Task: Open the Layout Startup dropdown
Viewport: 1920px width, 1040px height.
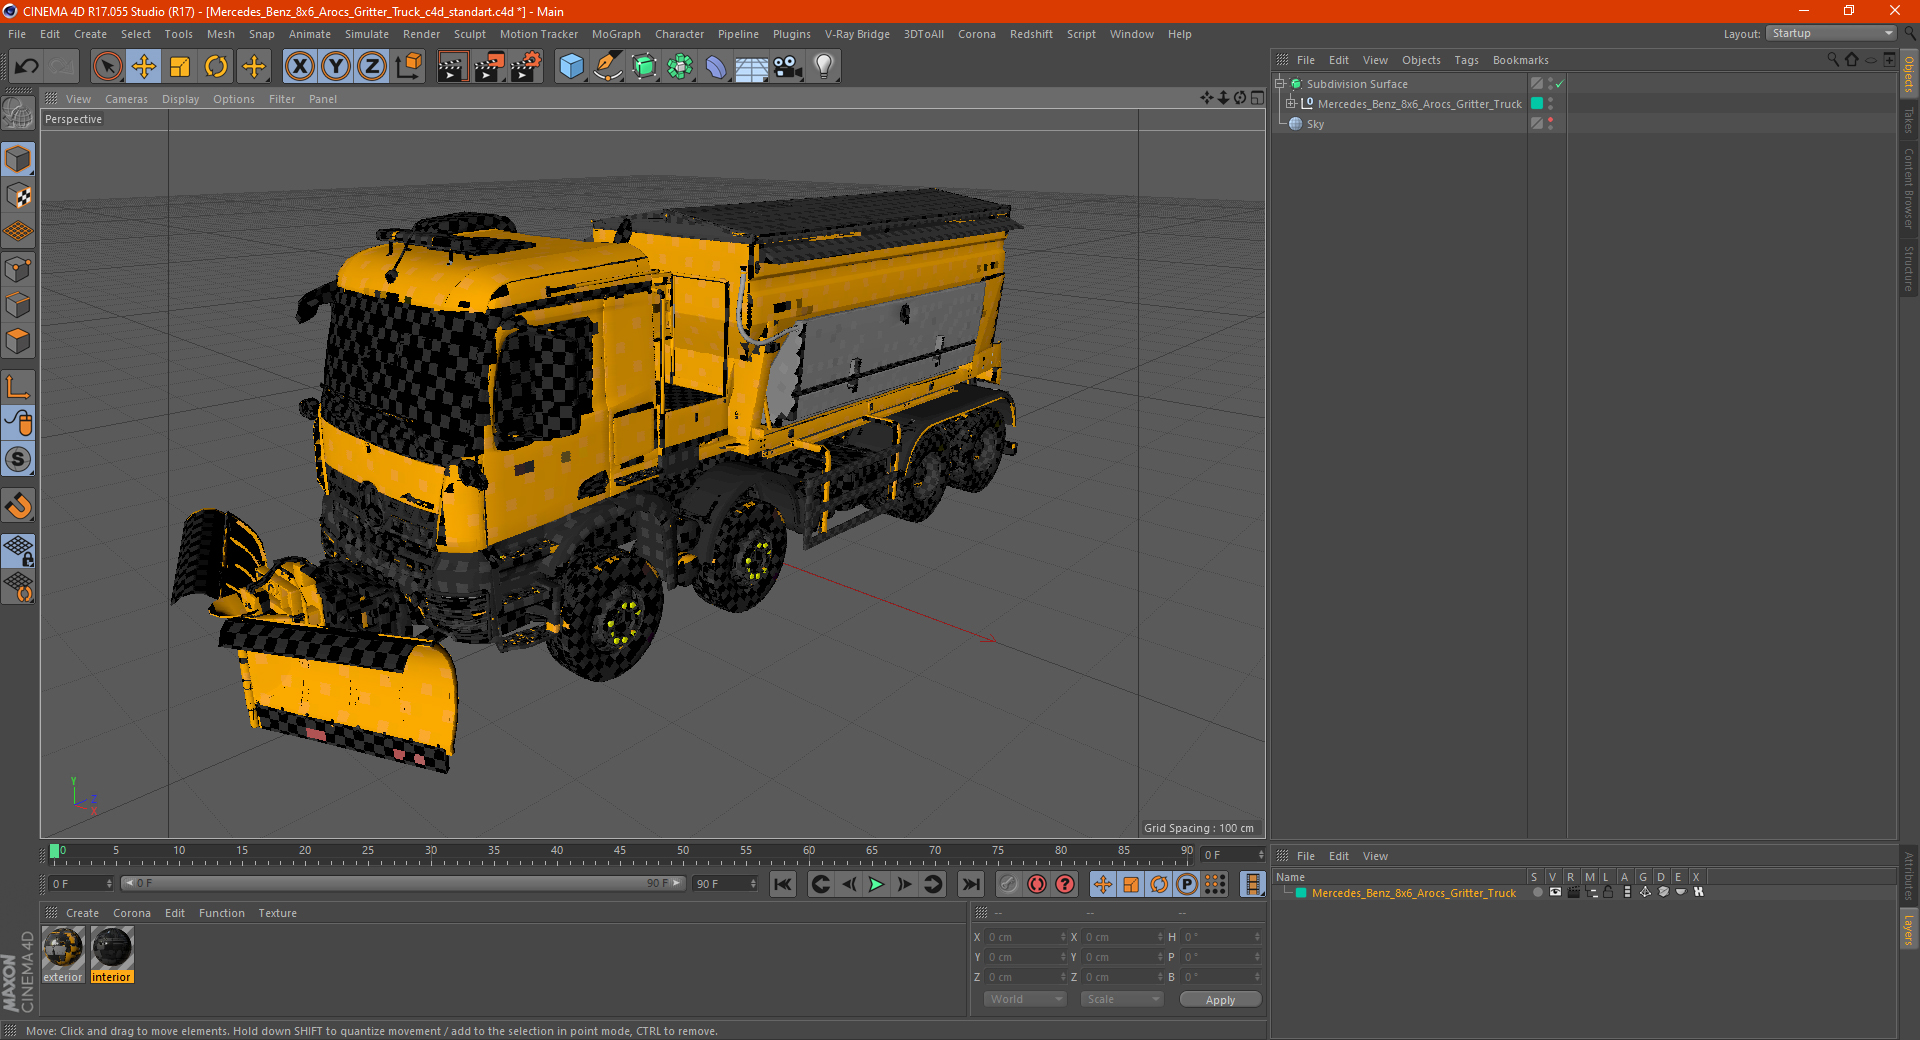Action: click(1832, 33)
